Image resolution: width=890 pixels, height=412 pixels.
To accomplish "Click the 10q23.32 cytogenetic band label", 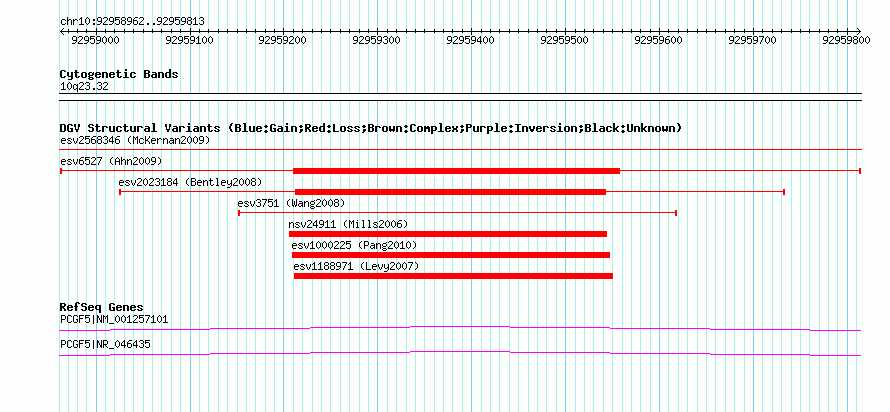I will coord(84,87).
